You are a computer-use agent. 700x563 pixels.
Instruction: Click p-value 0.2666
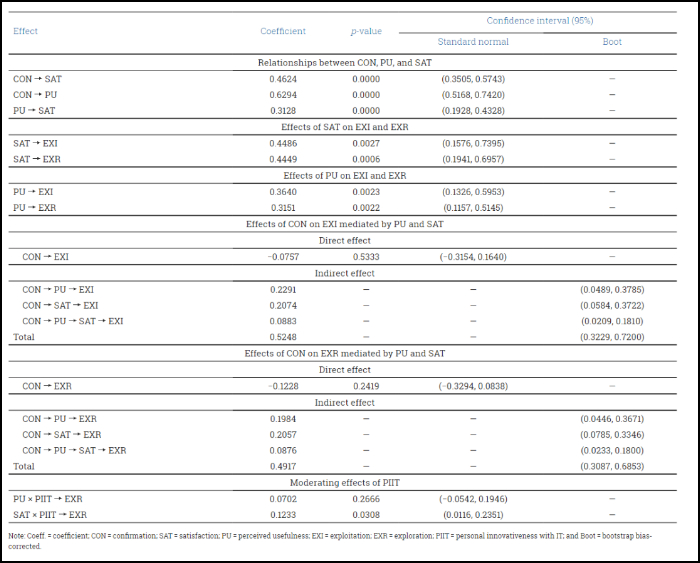[x=366, y=499]
